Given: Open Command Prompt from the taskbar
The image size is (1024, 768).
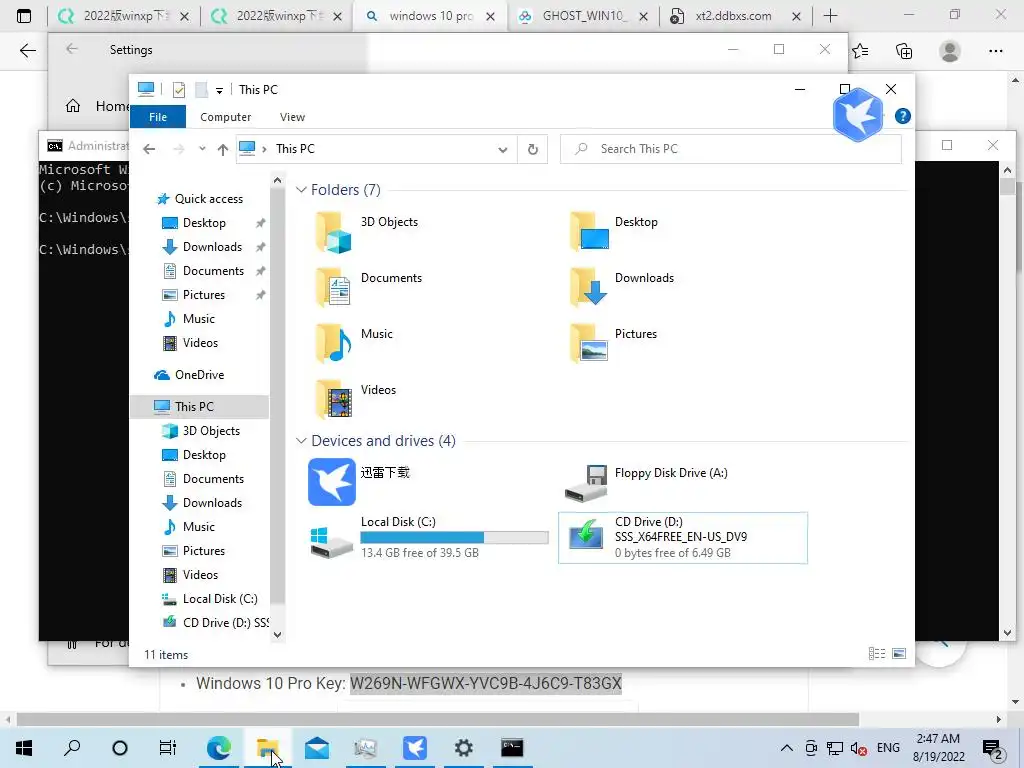Looking at the screenshot, I should click(512, 747).
